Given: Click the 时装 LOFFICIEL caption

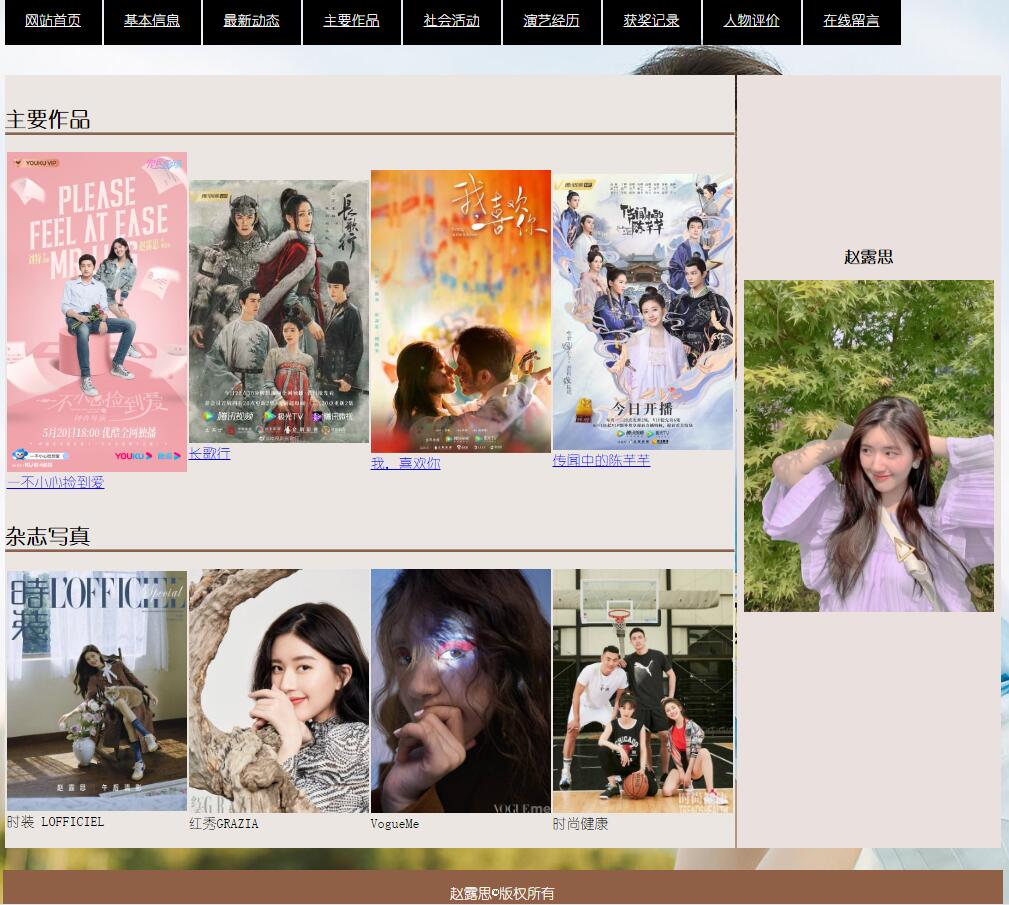Looking at the screenshot, I should tap(55, 822).
